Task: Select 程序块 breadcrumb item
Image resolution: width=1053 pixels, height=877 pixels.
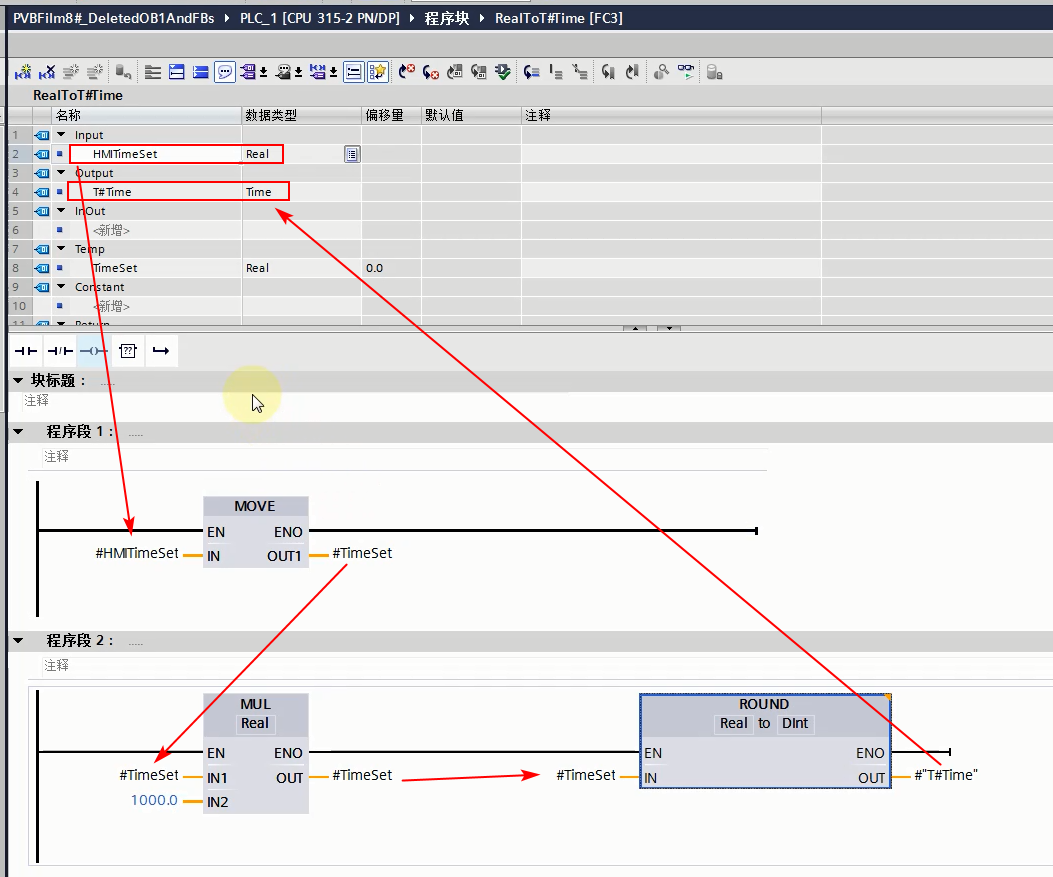Action: [447, 18]
